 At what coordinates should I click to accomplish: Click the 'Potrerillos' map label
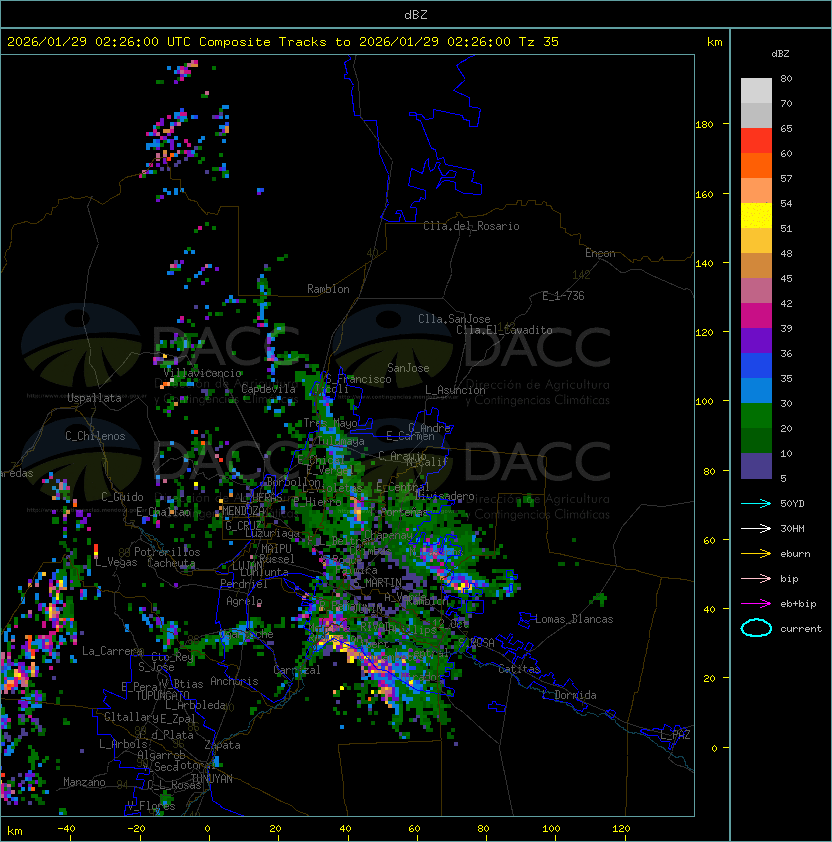pos(167,552)
